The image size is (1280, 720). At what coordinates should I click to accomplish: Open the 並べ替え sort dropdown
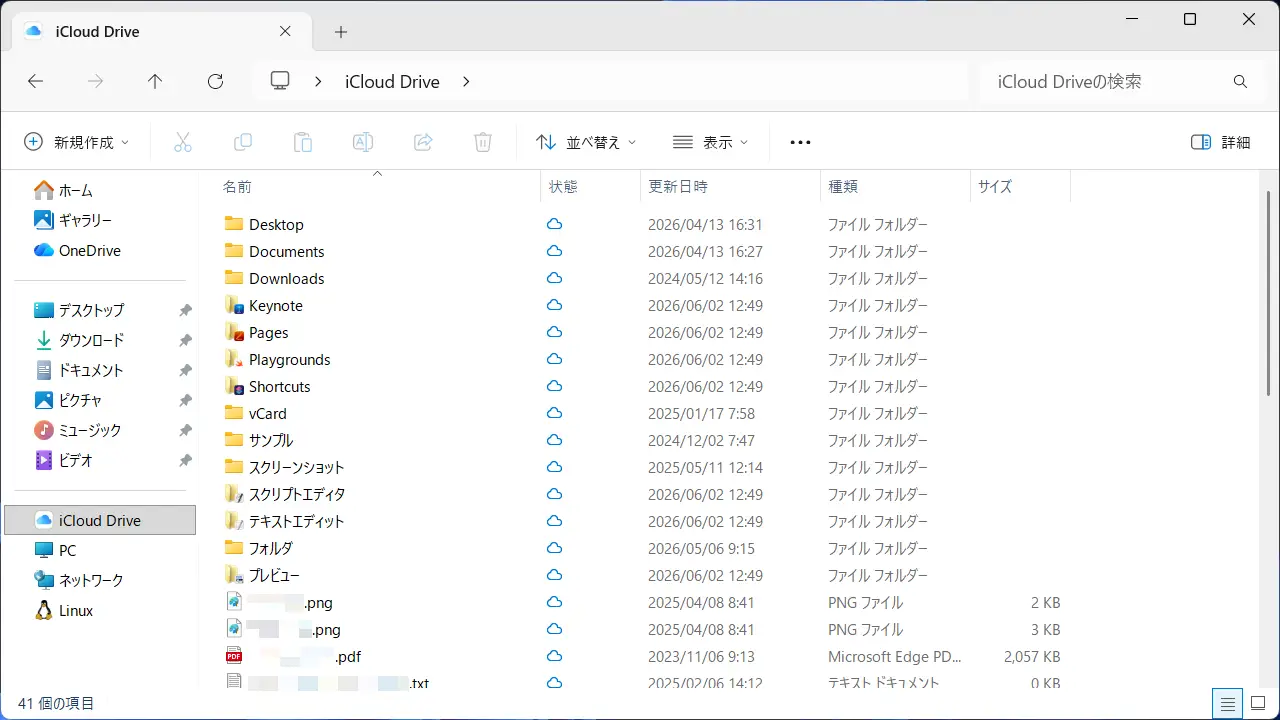point(586,142)
